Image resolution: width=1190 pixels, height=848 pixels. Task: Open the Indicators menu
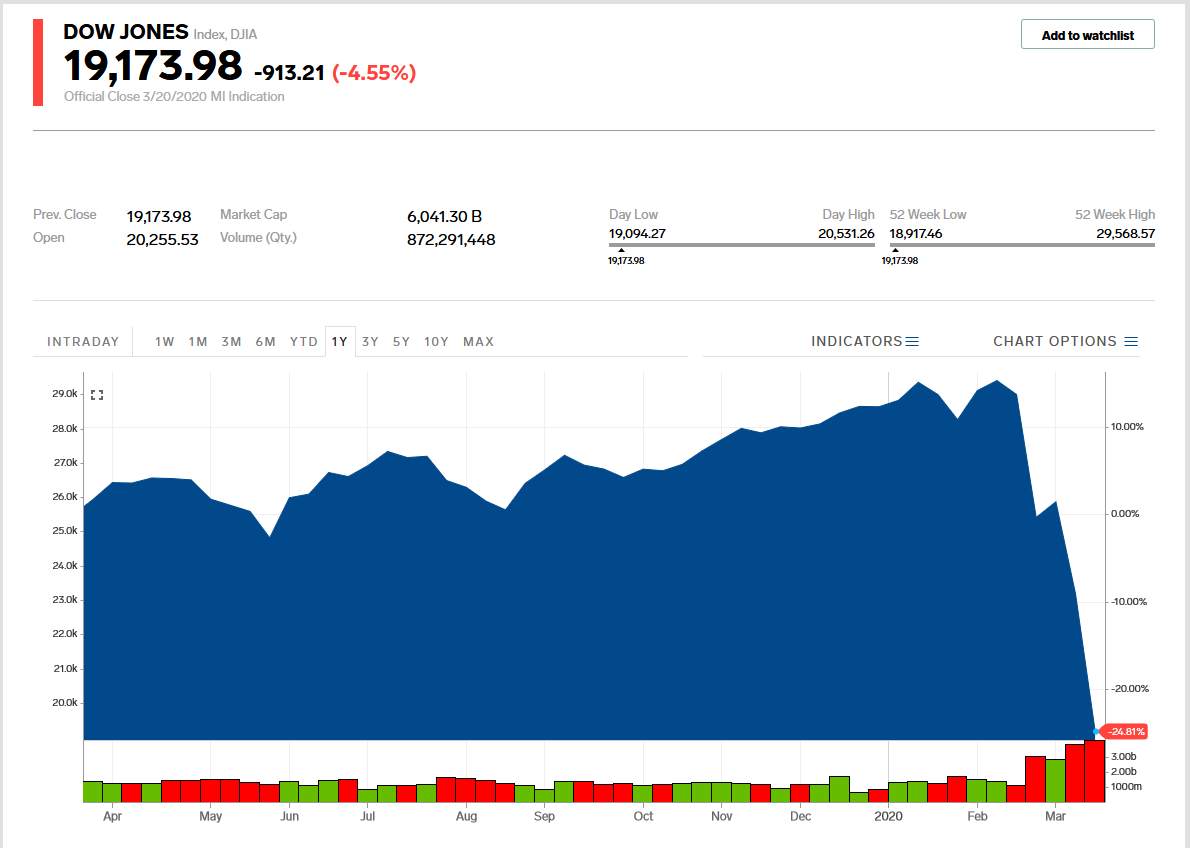point(864,341)
